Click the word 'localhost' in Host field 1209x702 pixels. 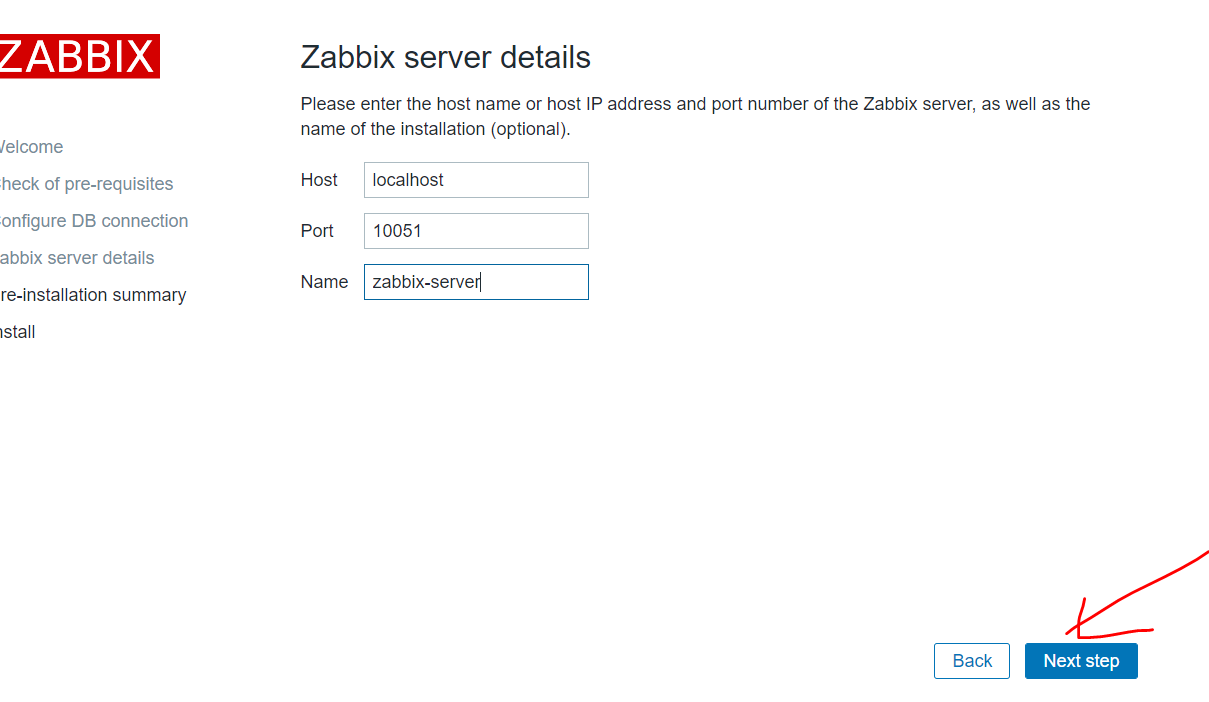(408, 180)
